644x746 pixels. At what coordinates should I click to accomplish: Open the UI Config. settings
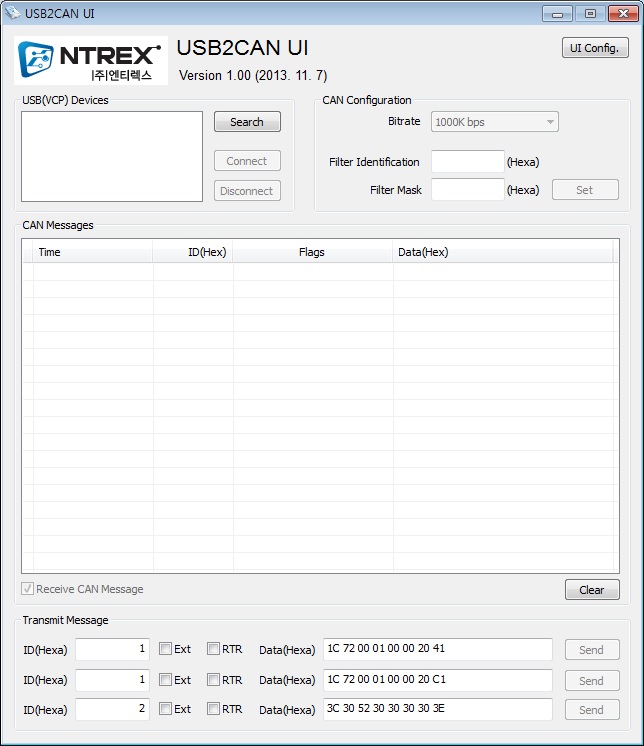(595, 48)
